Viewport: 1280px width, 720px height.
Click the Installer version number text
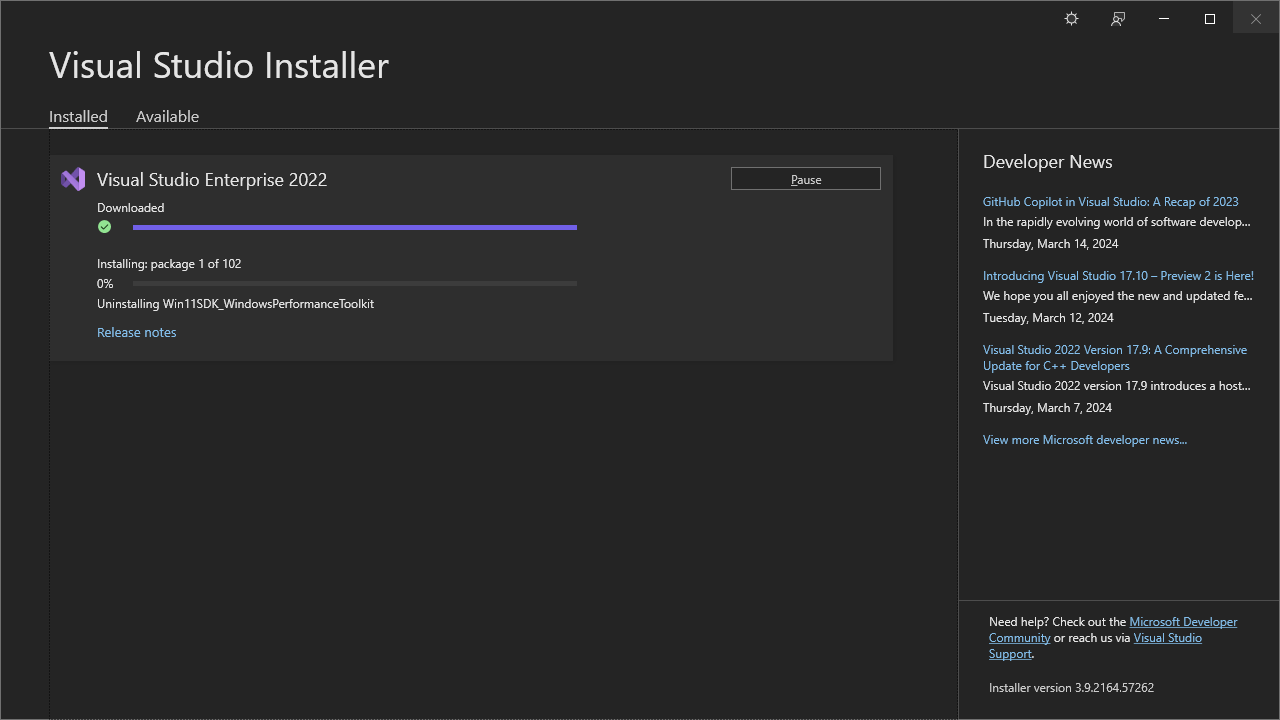point(1070,687)
